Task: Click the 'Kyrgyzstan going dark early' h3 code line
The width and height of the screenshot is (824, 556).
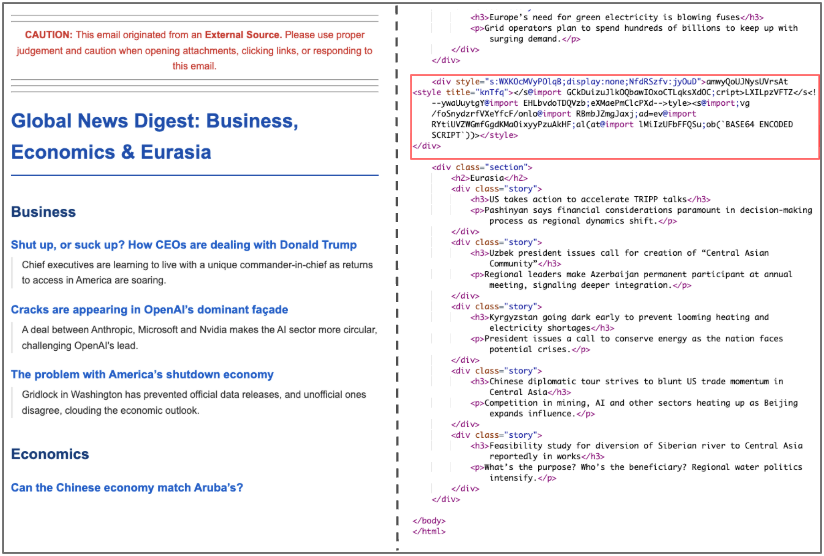Action: coord(620,323)
